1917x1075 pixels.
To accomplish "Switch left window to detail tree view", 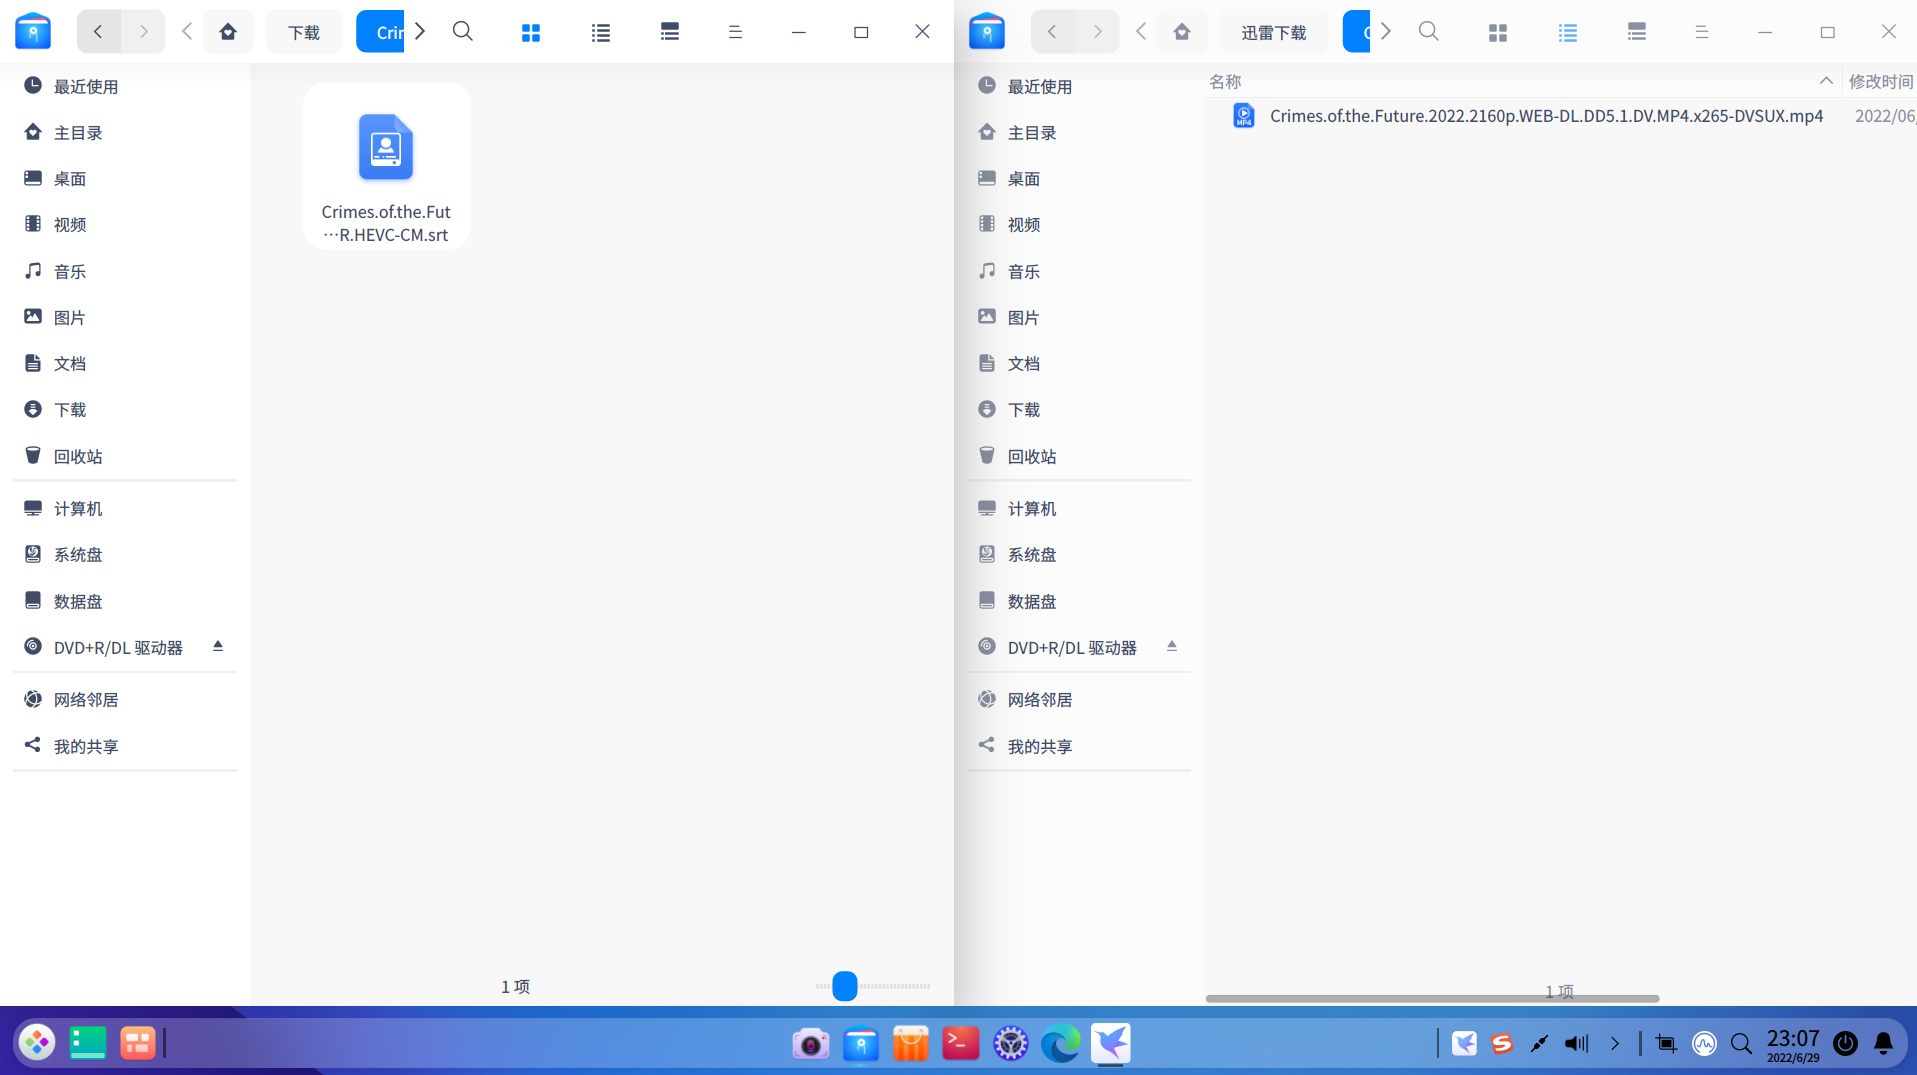I will tap(670, 33).
